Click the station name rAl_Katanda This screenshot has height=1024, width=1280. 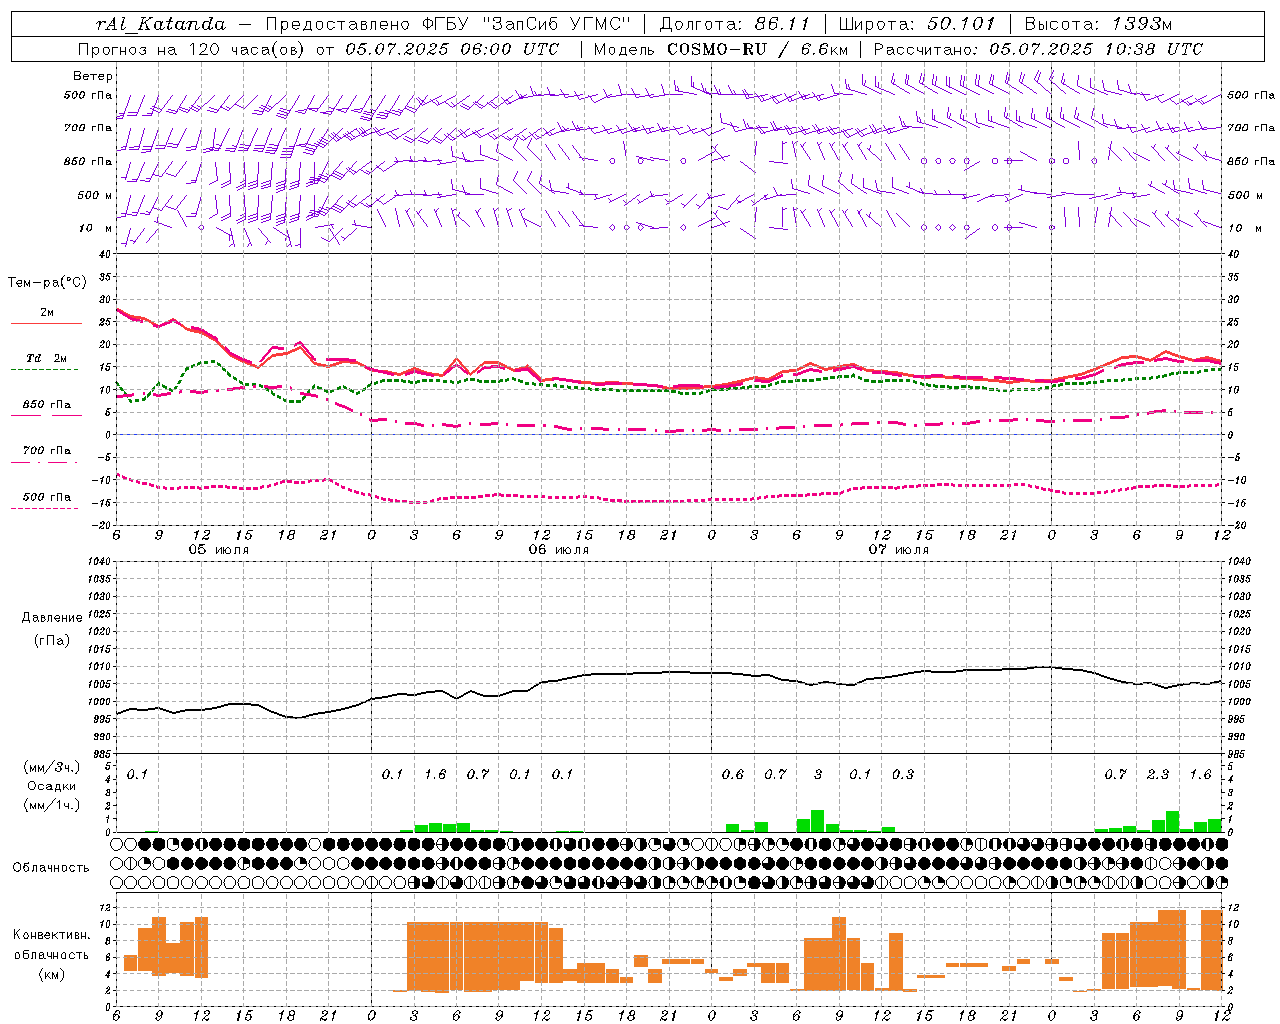(161, 24)
